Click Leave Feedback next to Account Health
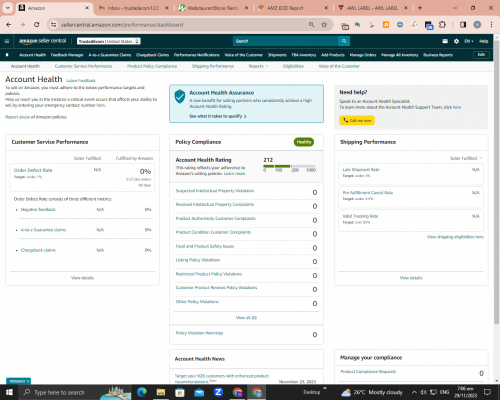Viewport: 500px width, 400px height. click(x=81, y=81)
